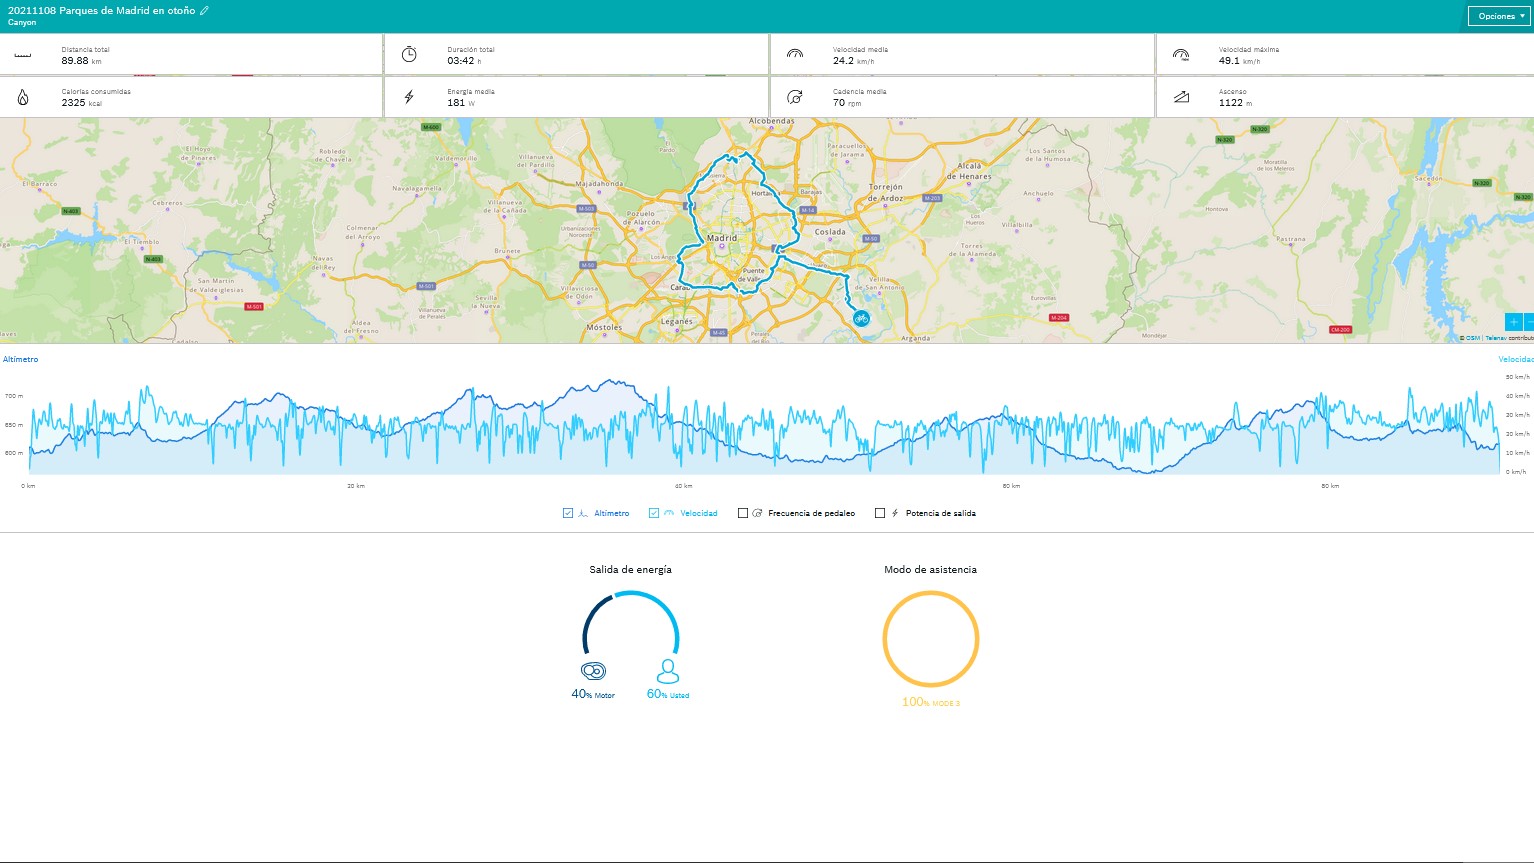
Task: Click the clock icon beside Duración total
Action: [x=409, y=54]
